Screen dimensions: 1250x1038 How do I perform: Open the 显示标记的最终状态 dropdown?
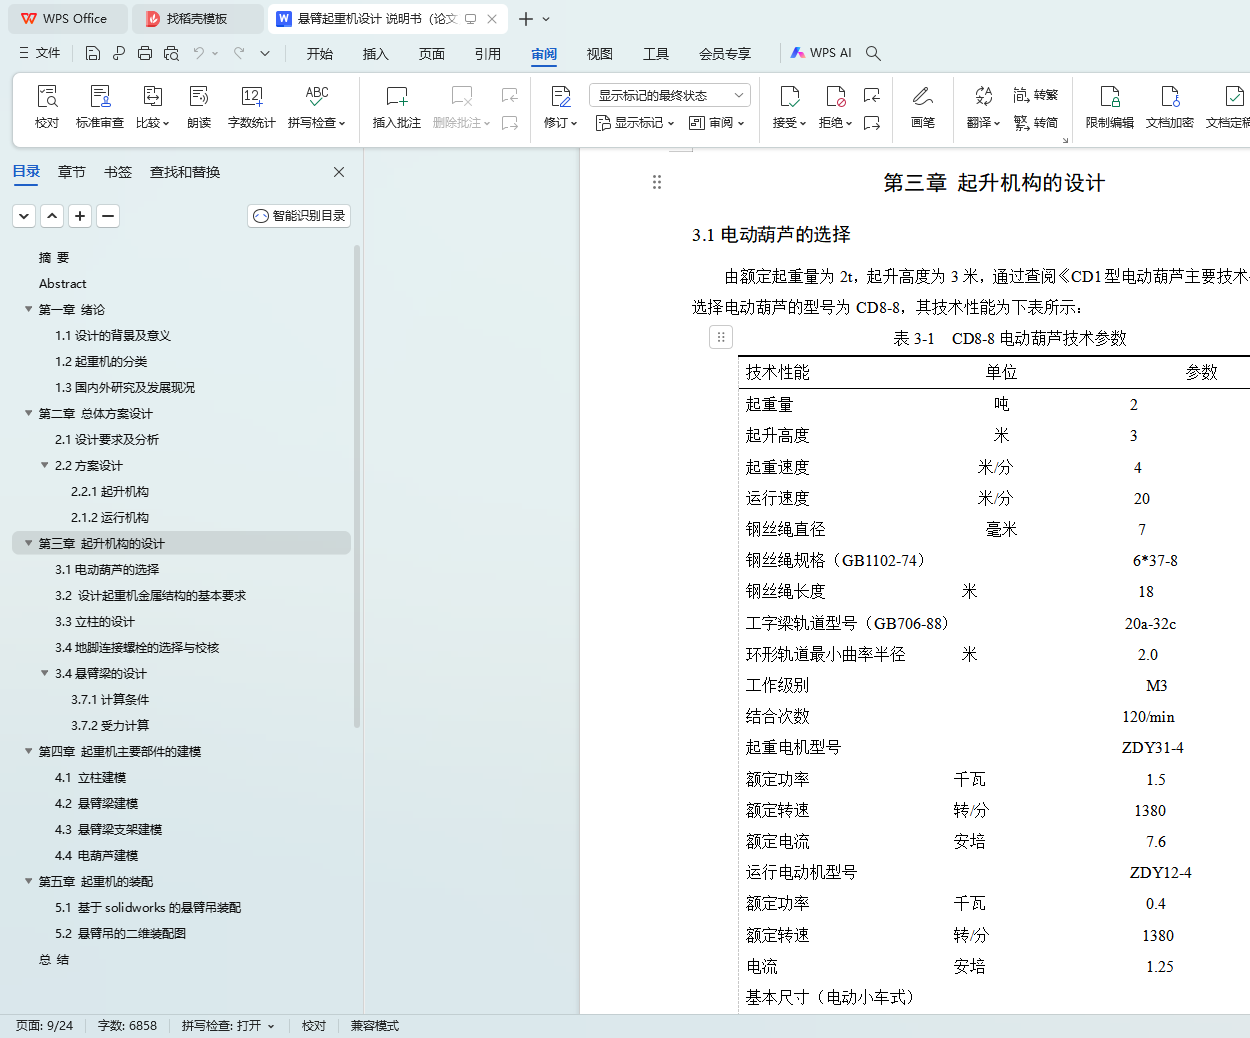(670, 95)
